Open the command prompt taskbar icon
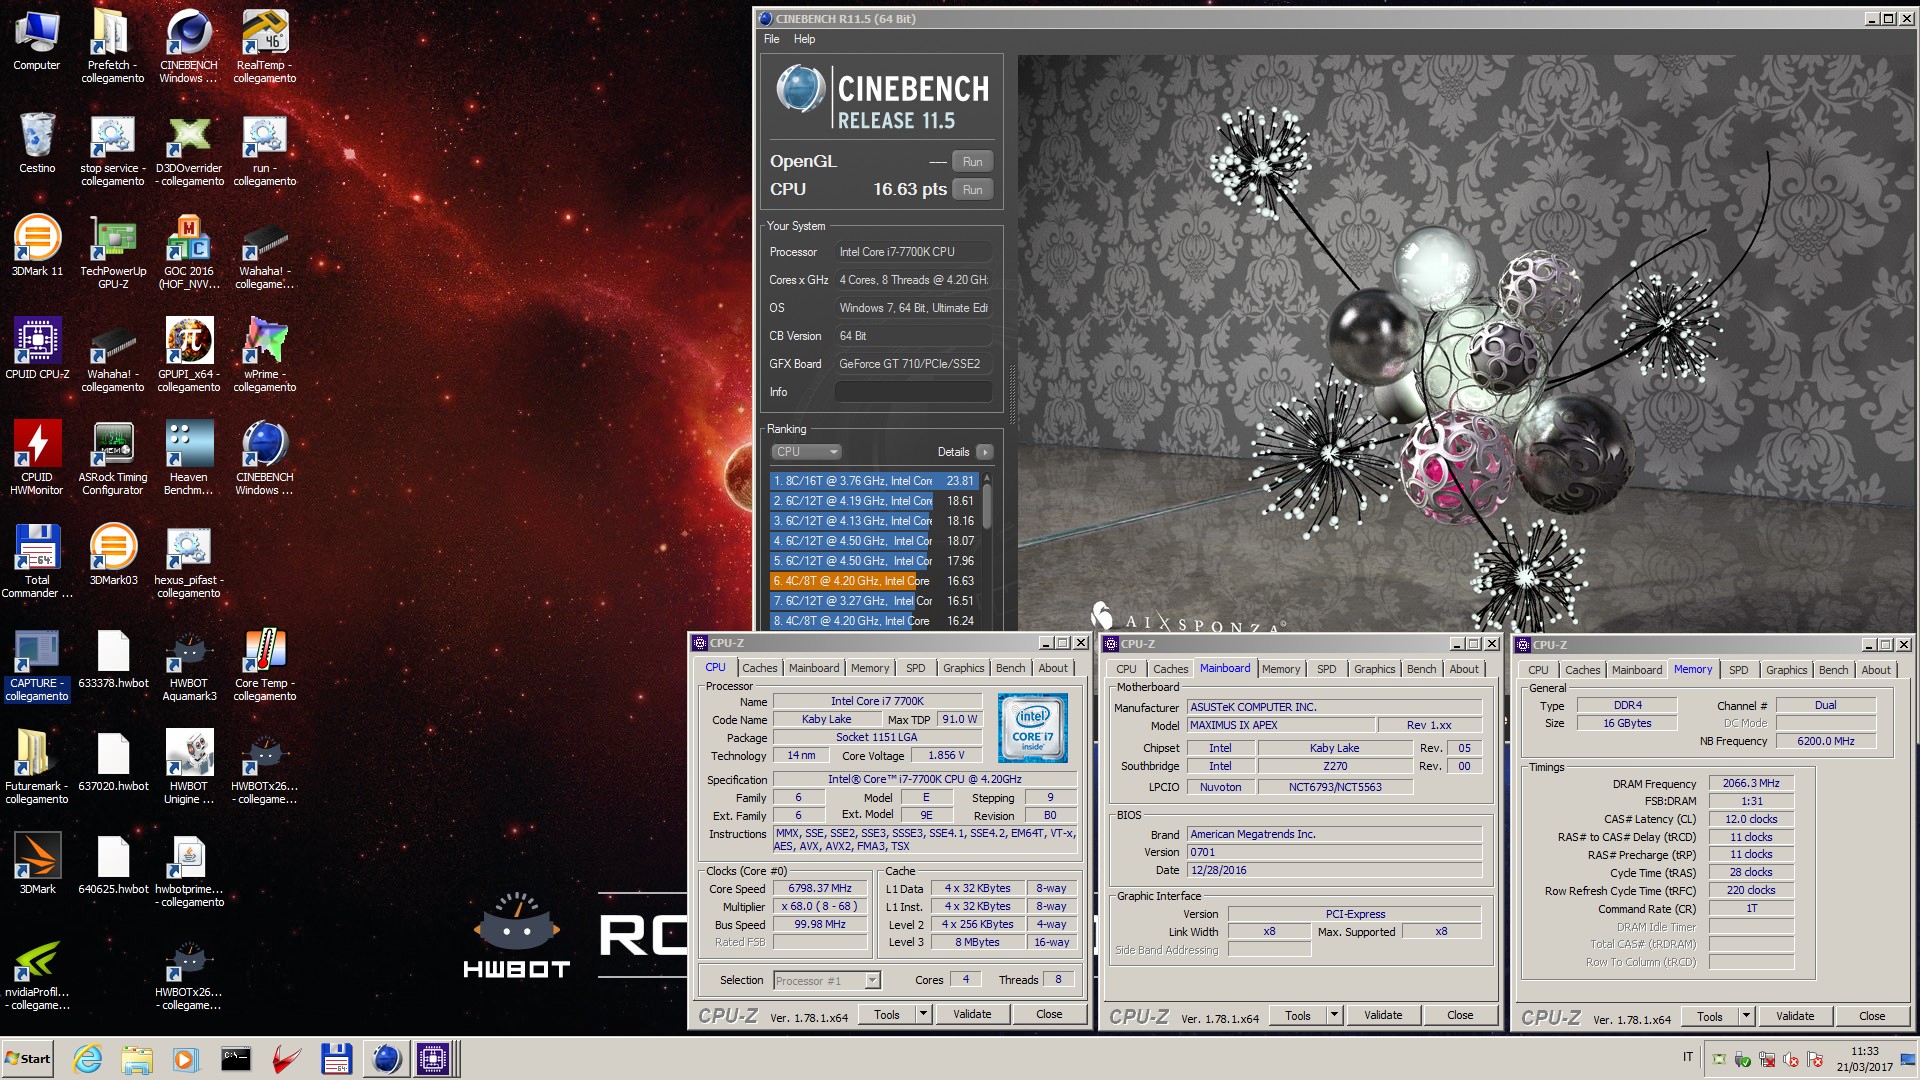The width and height of the screenshot is (1920, 1080). click(x=236, y=1058)
